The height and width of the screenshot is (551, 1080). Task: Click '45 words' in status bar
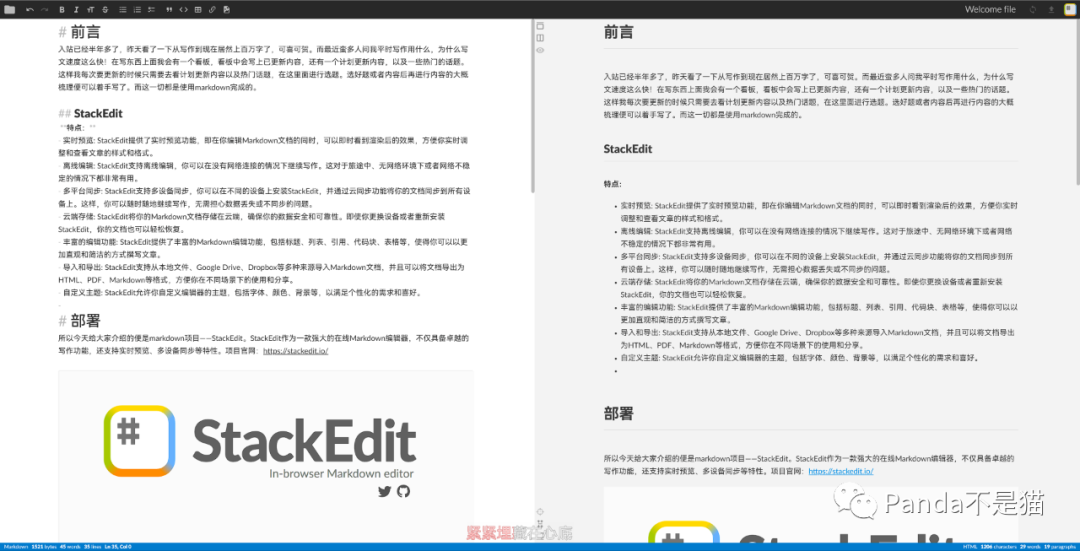click(x=70, y=547)
